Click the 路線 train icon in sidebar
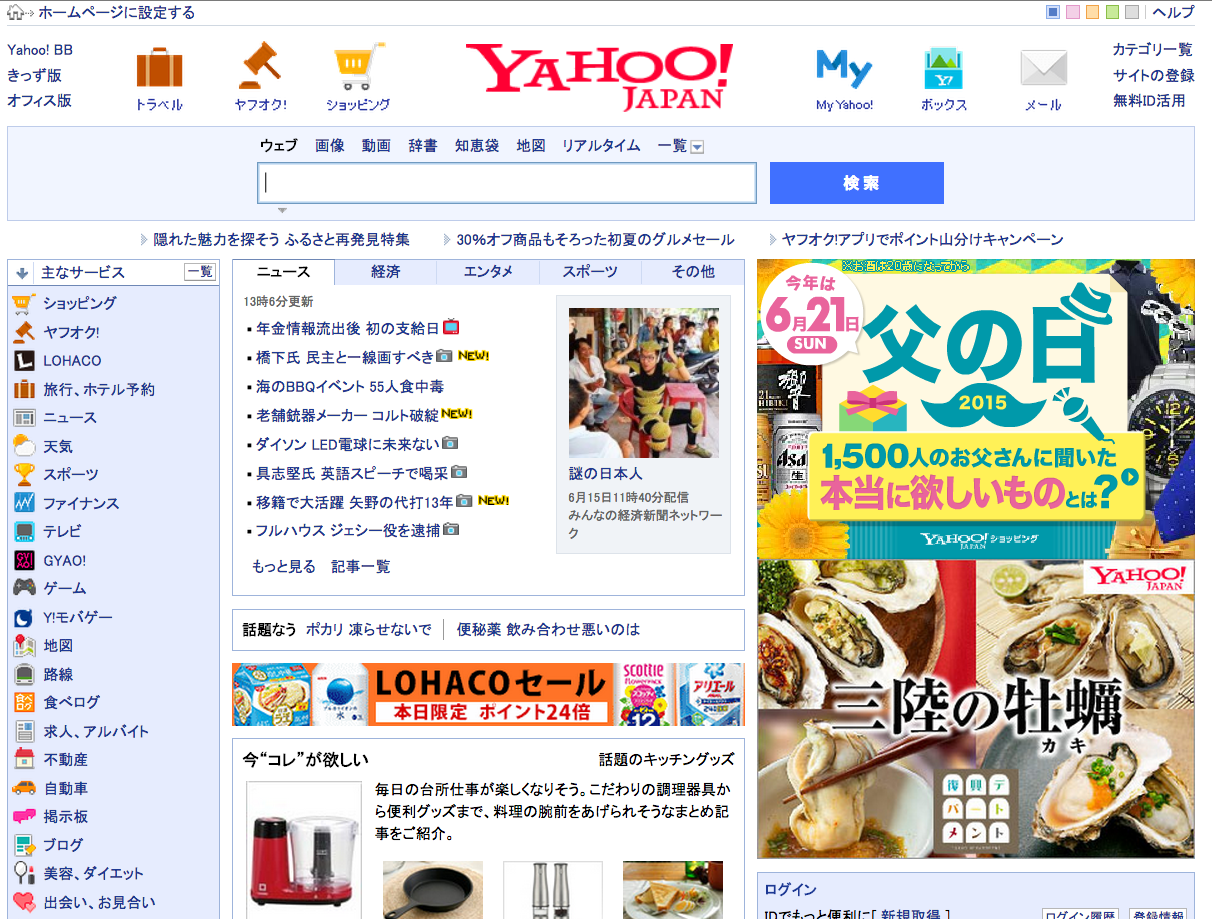 pos(25,674)
